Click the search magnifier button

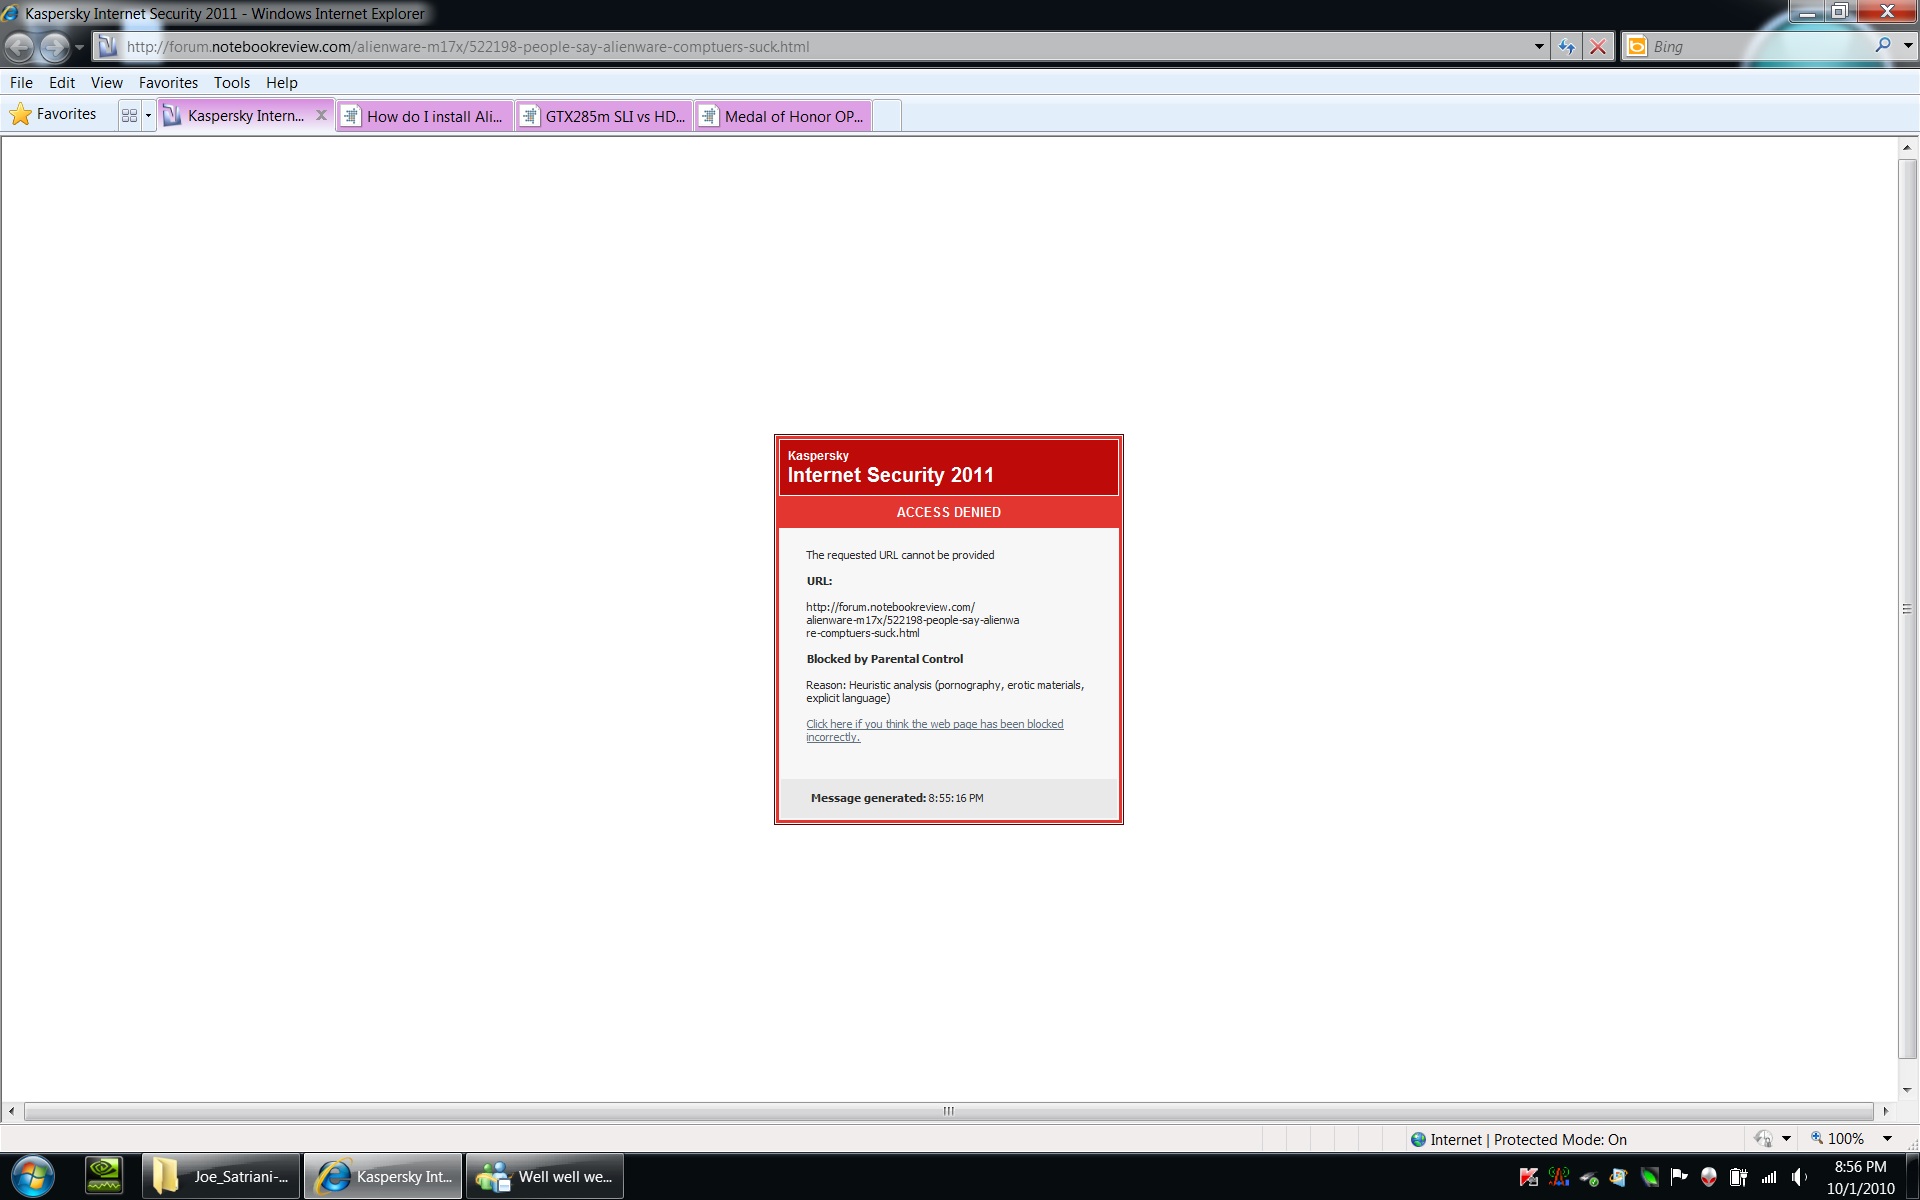[x=1883, y=45]
